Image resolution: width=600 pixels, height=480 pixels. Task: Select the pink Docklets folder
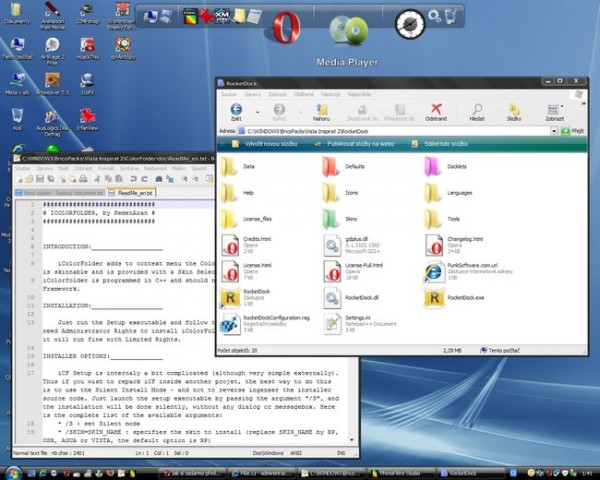click(x=446, y=167)
